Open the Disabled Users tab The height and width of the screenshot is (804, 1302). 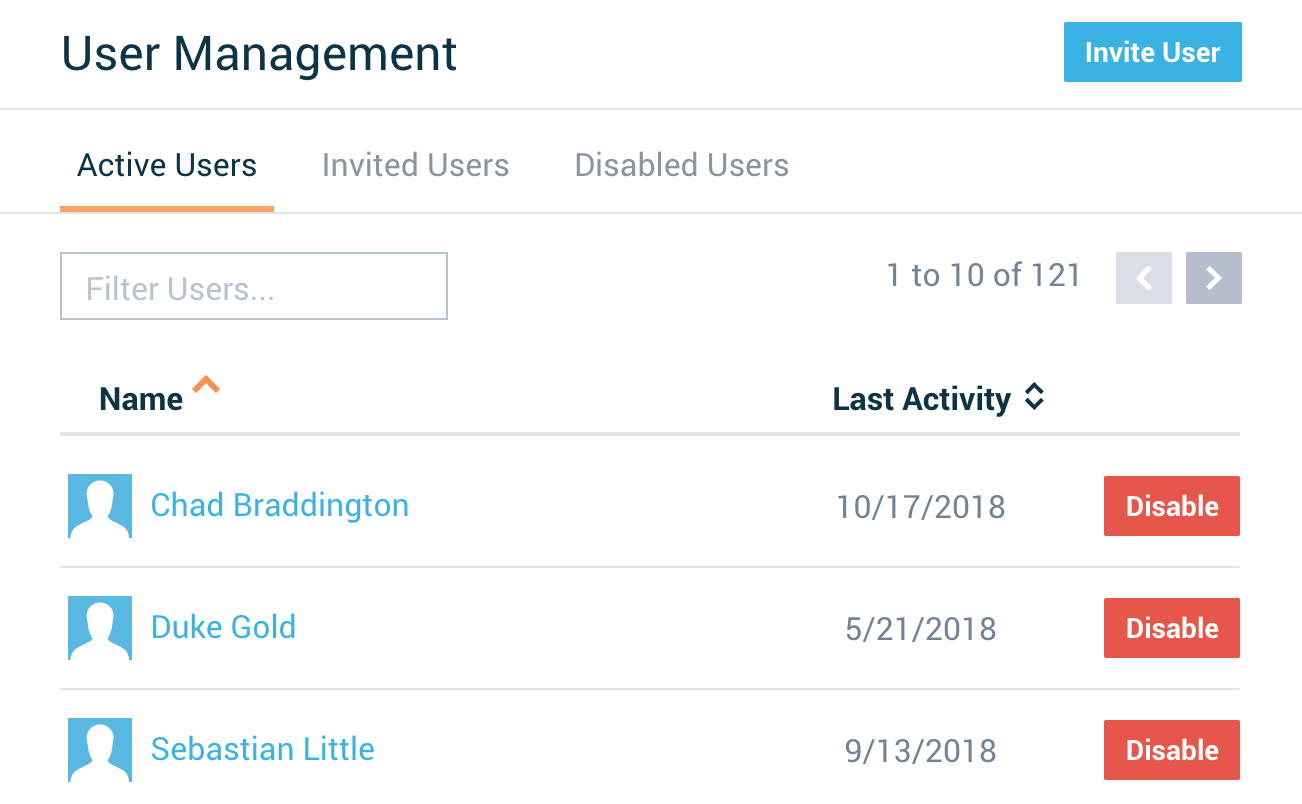(681, 165)
